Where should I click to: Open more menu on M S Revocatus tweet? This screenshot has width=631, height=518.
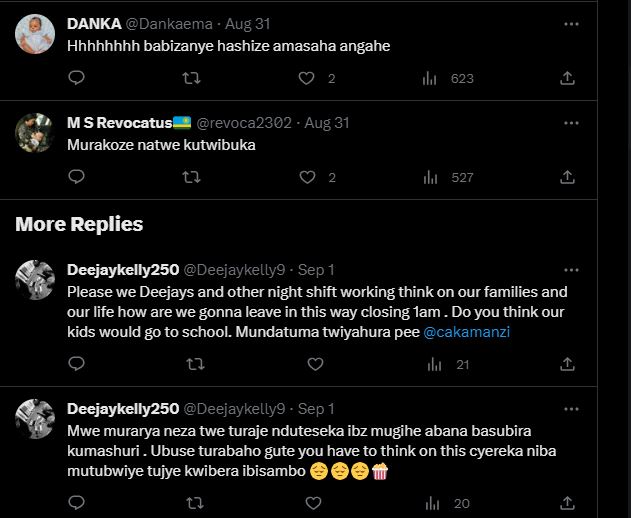click(x=571, y=123)
